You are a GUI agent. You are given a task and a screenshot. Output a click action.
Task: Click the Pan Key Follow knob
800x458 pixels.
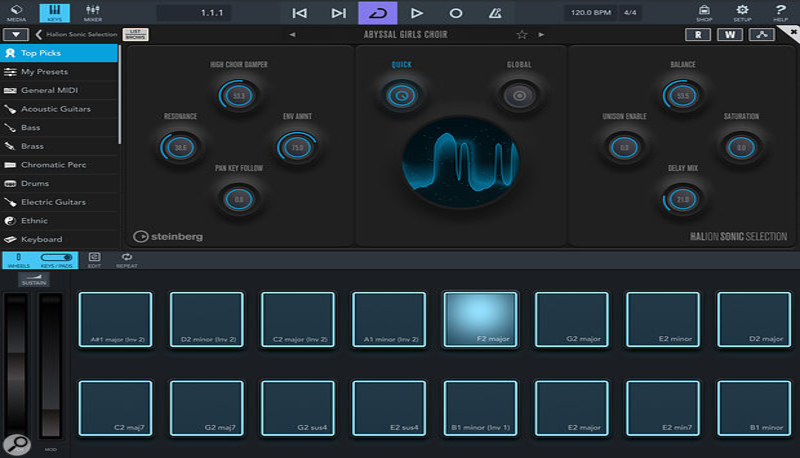click(x=238, y=199)
